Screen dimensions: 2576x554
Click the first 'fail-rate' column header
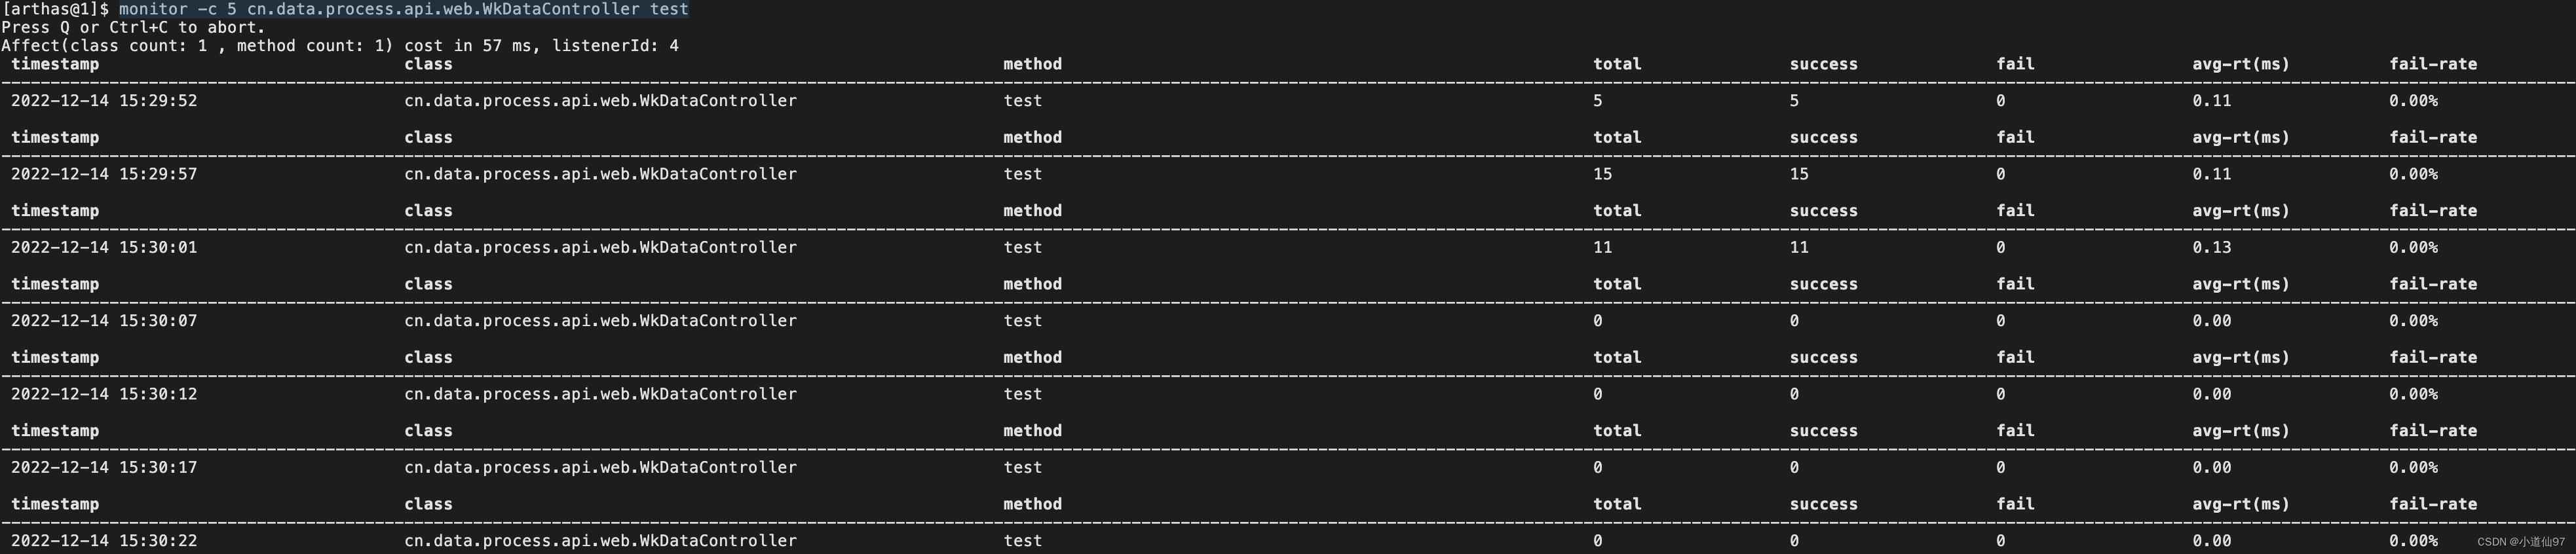[2433, 64]
